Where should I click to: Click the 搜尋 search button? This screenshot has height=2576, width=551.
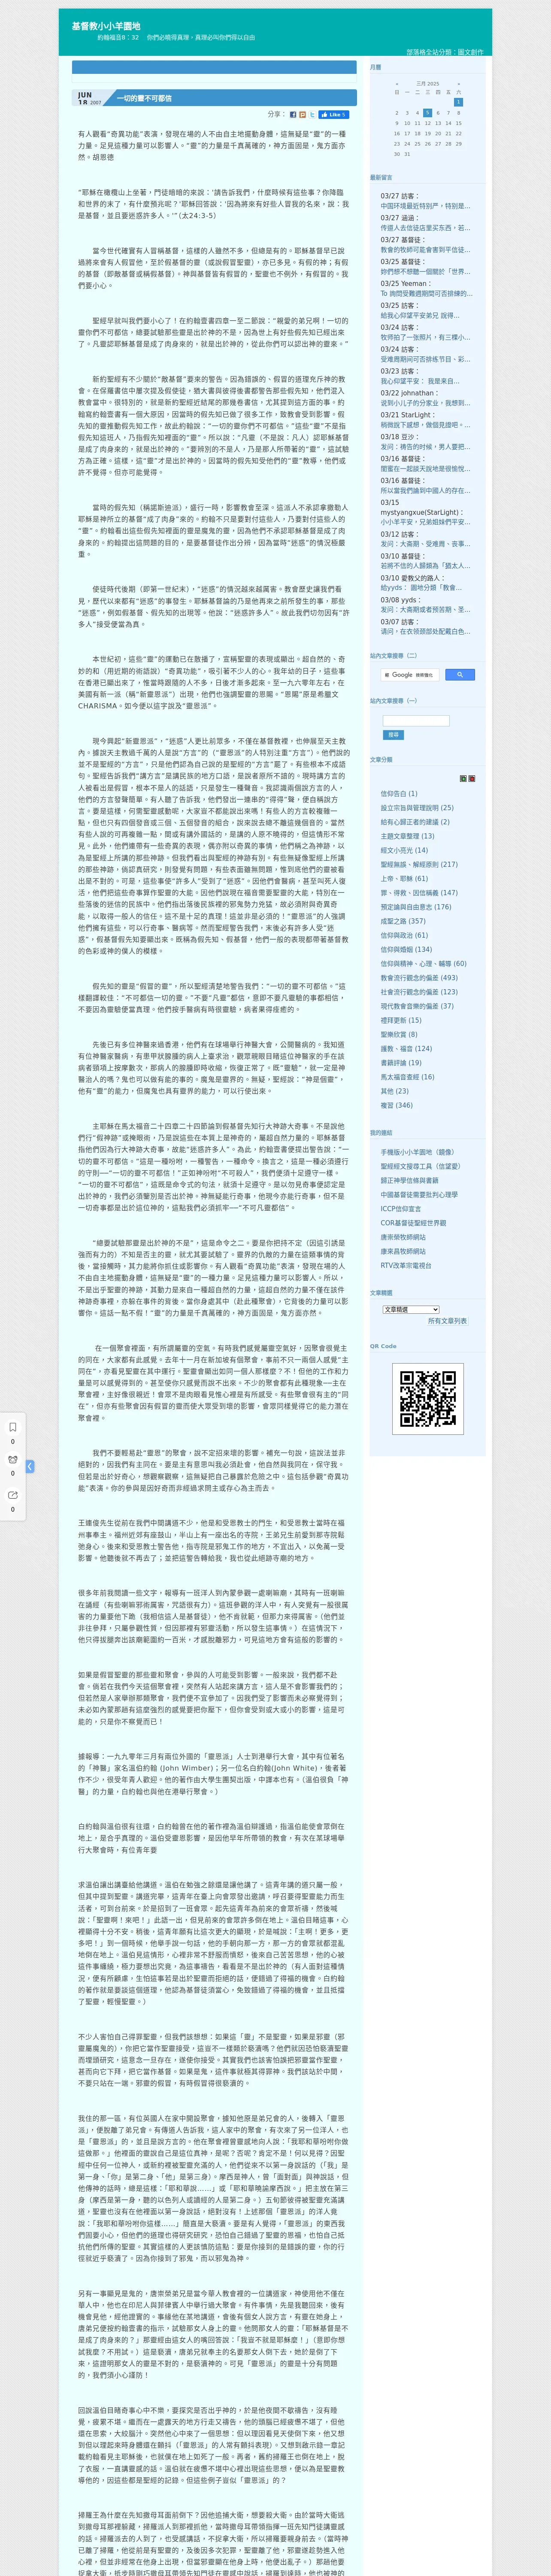pyautogui.click(x=393, y=734)
